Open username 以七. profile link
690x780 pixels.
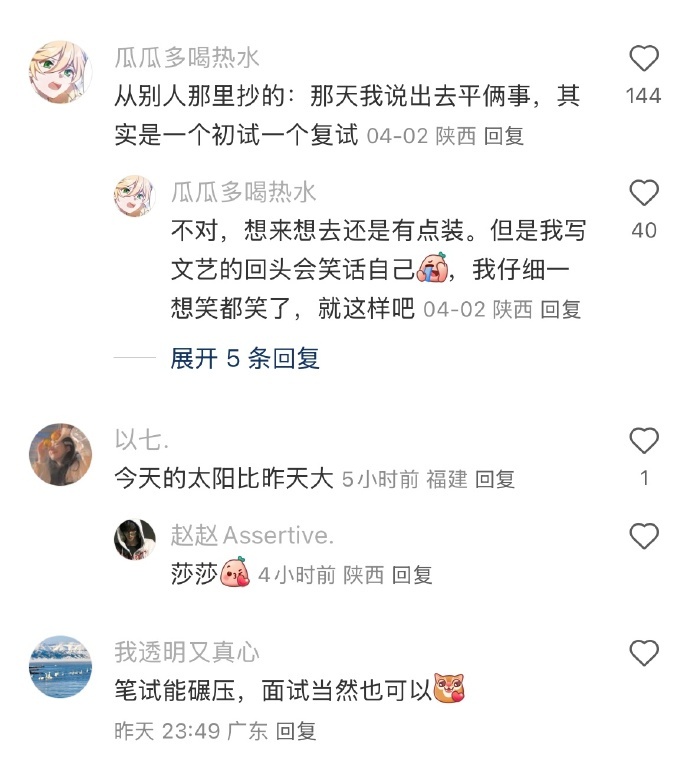coord(142,440)
